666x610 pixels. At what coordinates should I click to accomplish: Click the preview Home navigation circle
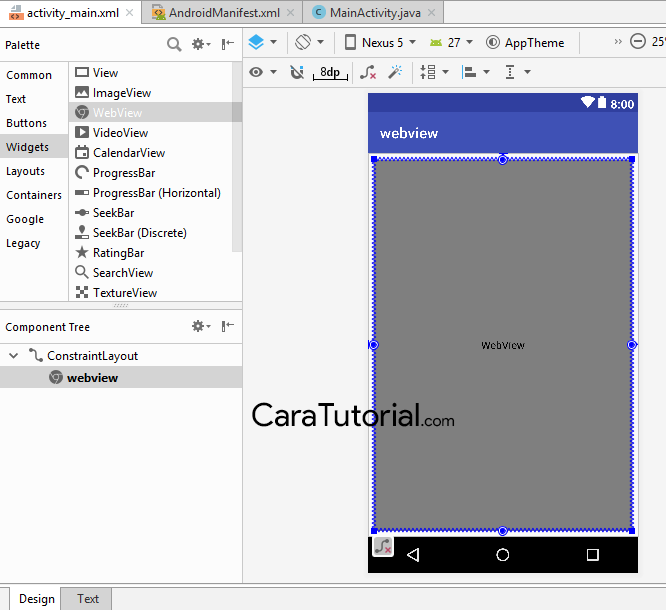(503, 555)
